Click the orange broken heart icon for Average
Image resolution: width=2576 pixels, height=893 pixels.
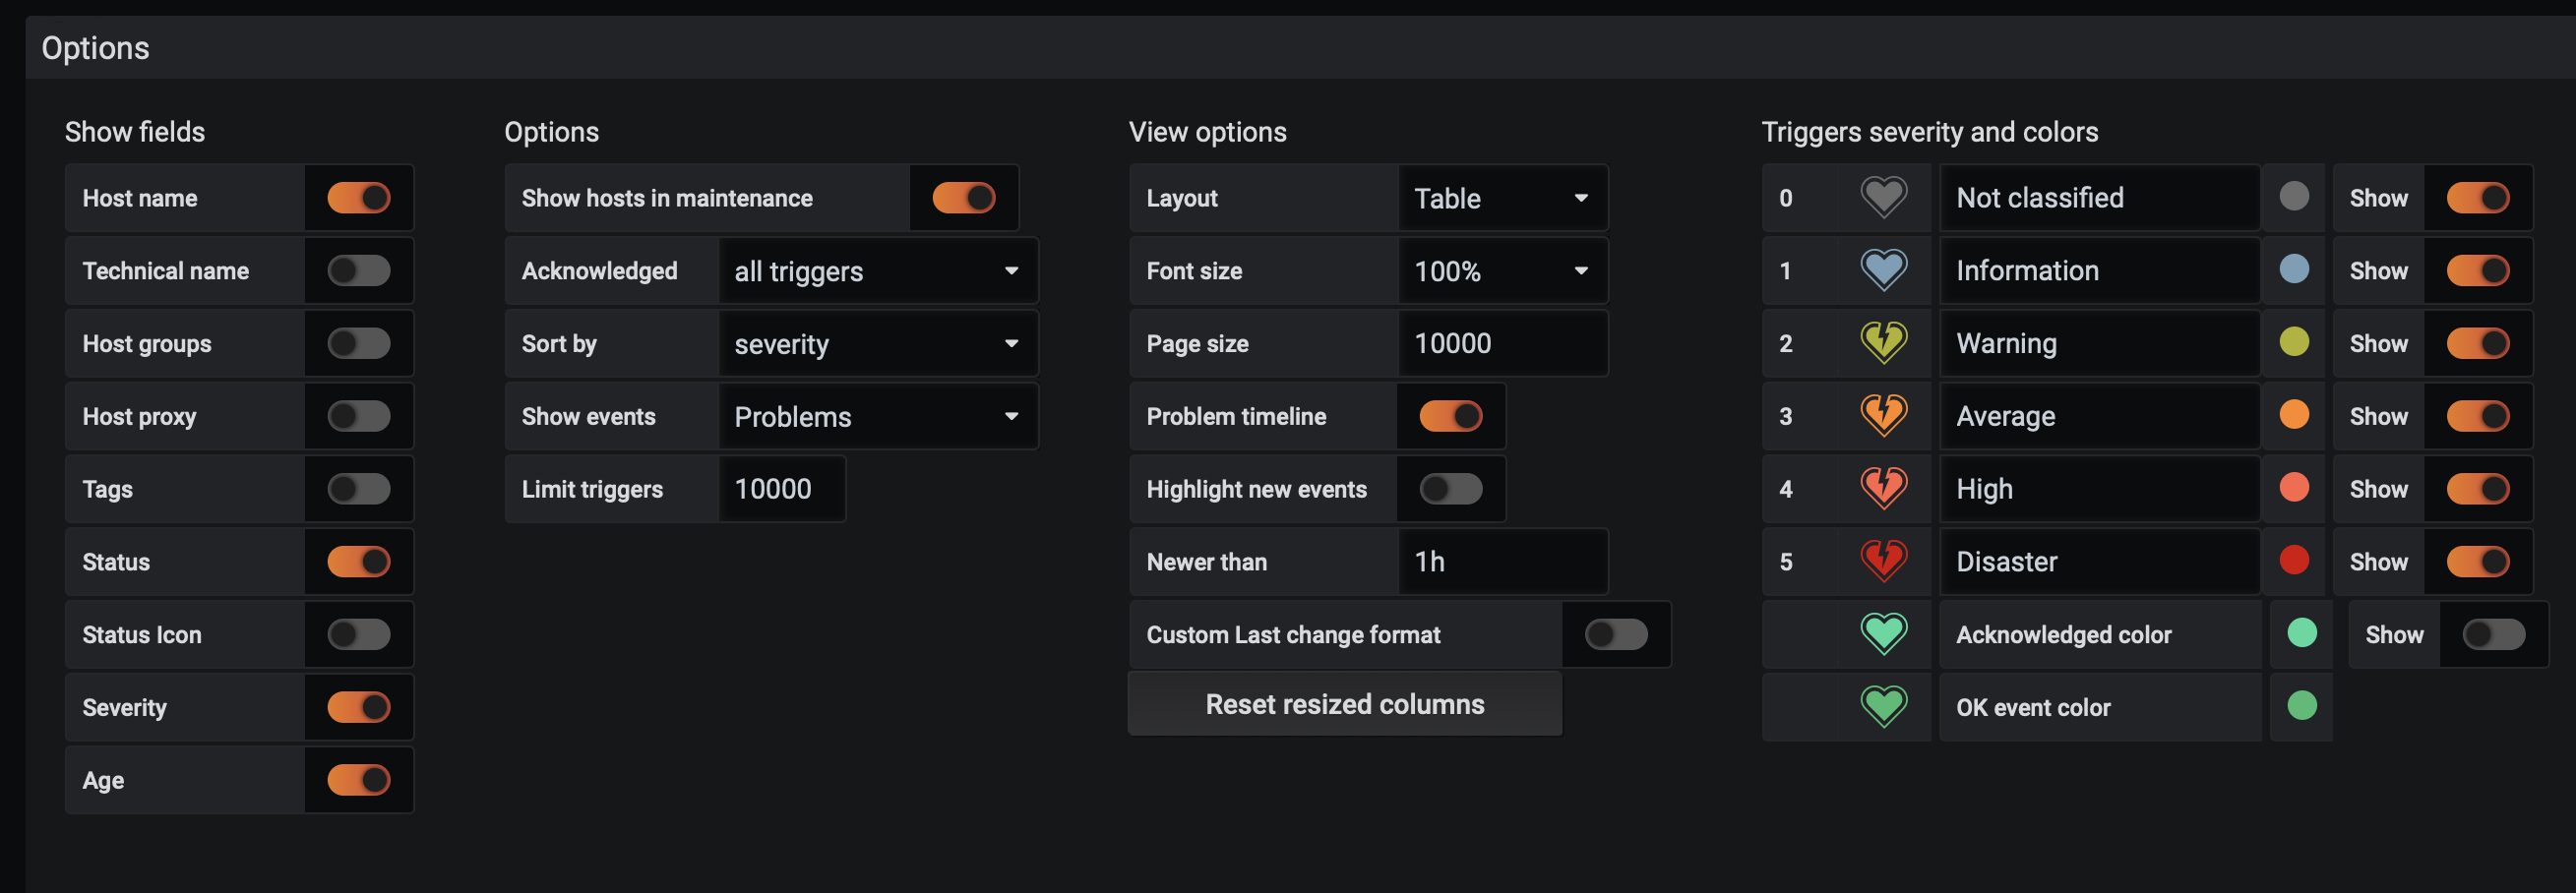(x=1883, y=417)
